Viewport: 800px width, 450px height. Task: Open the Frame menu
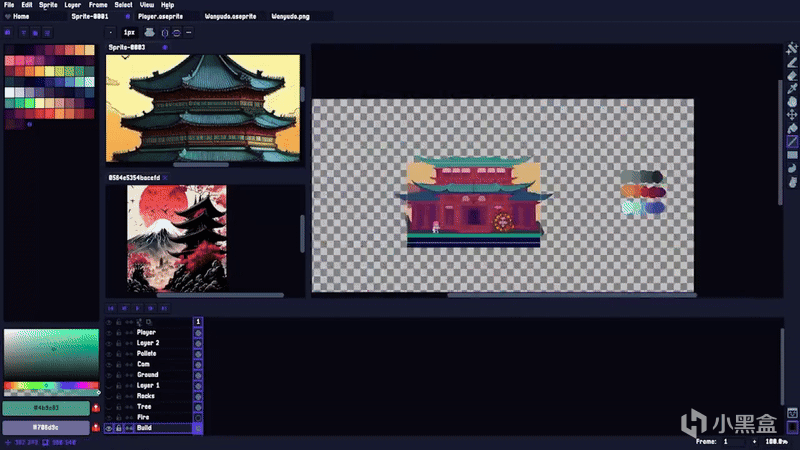tap(98, 5)
